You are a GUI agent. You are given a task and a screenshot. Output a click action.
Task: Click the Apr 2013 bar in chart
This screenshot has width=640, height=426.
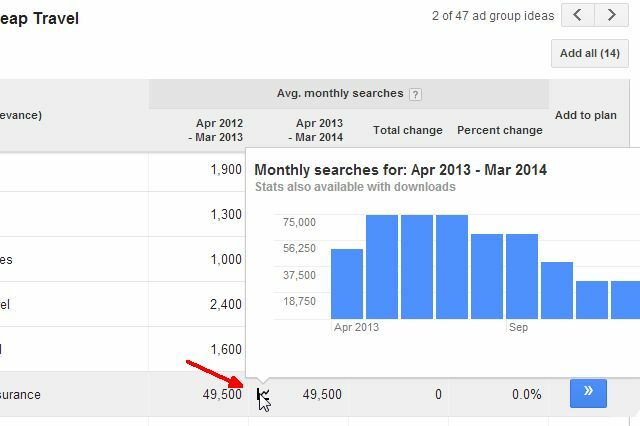point(347,284)
